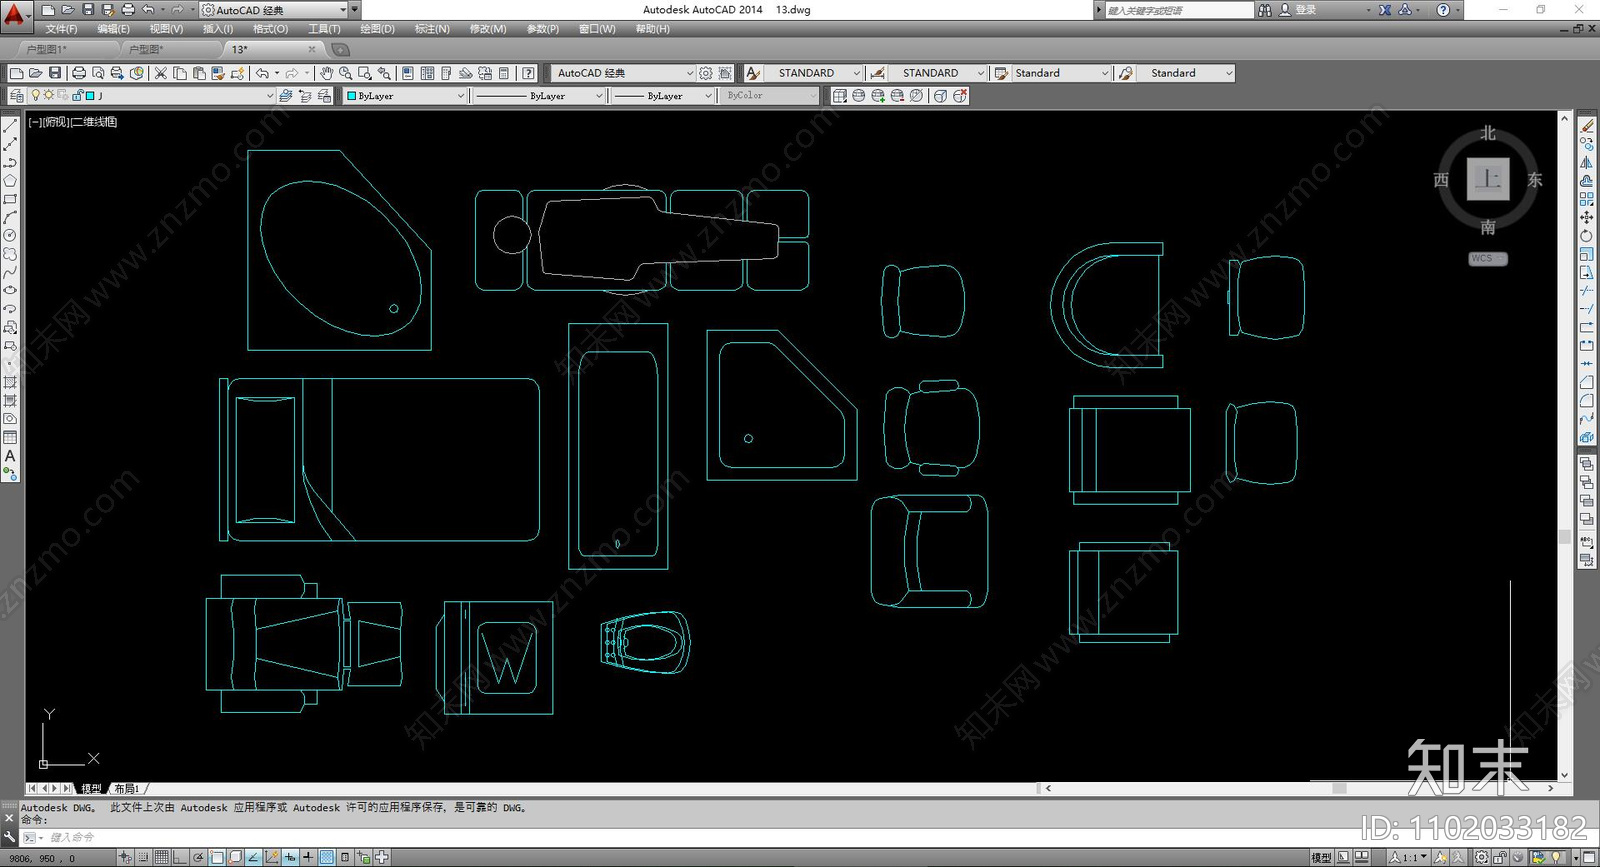Click the Save icon in standard toolbar
Image resolution: width=1600 pixels, height=867 pixels.
54,73
